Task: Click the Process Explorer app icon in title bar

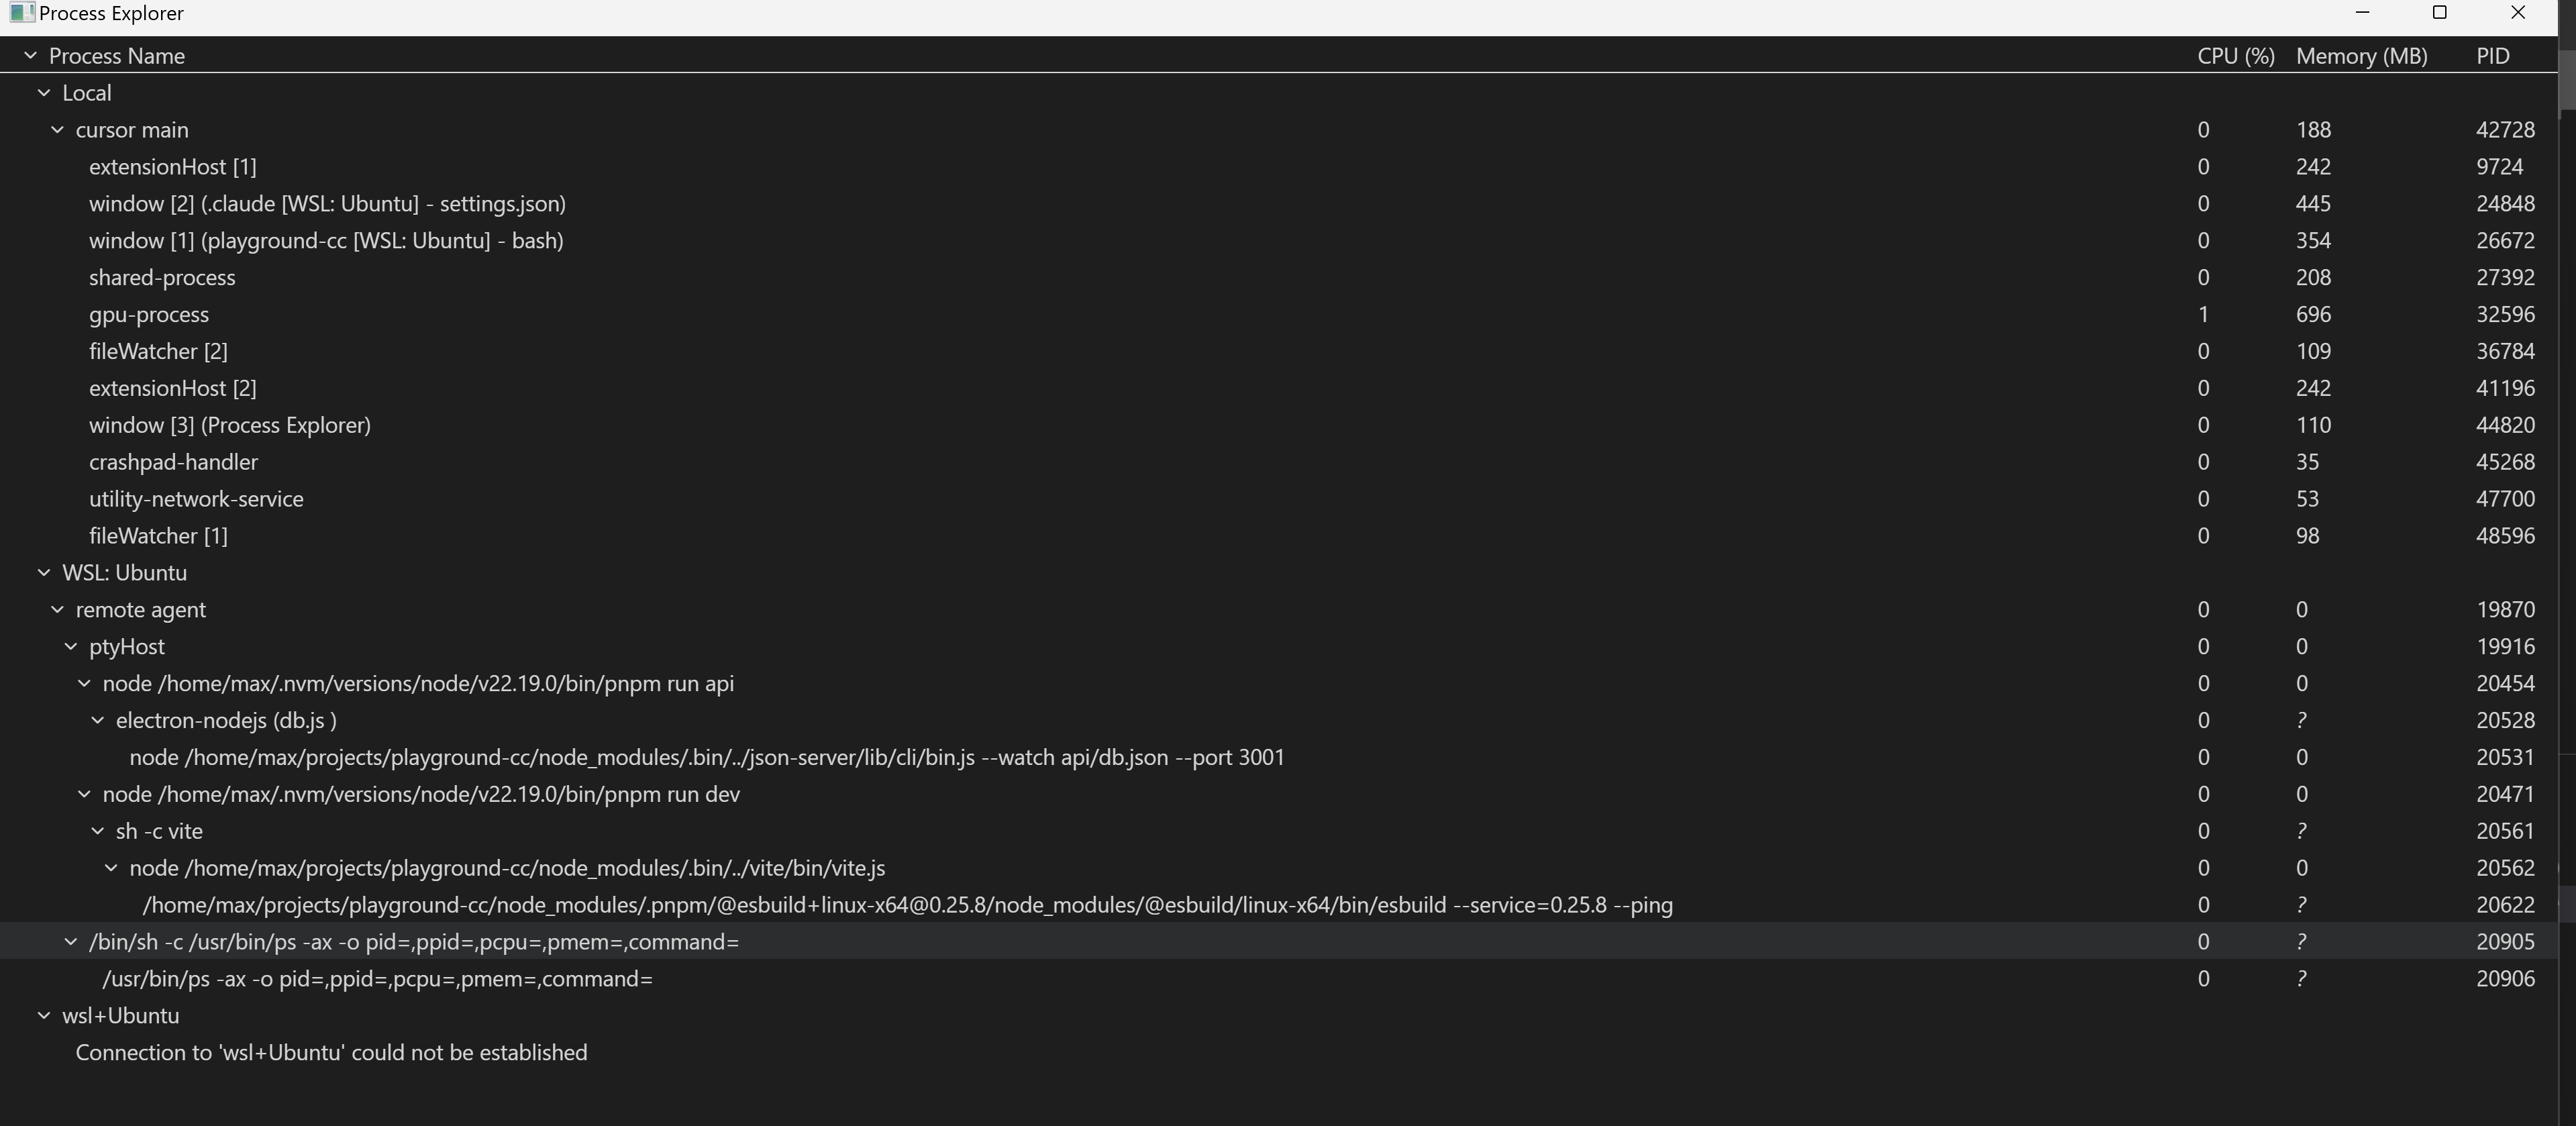Action: (x=22, y=13)
